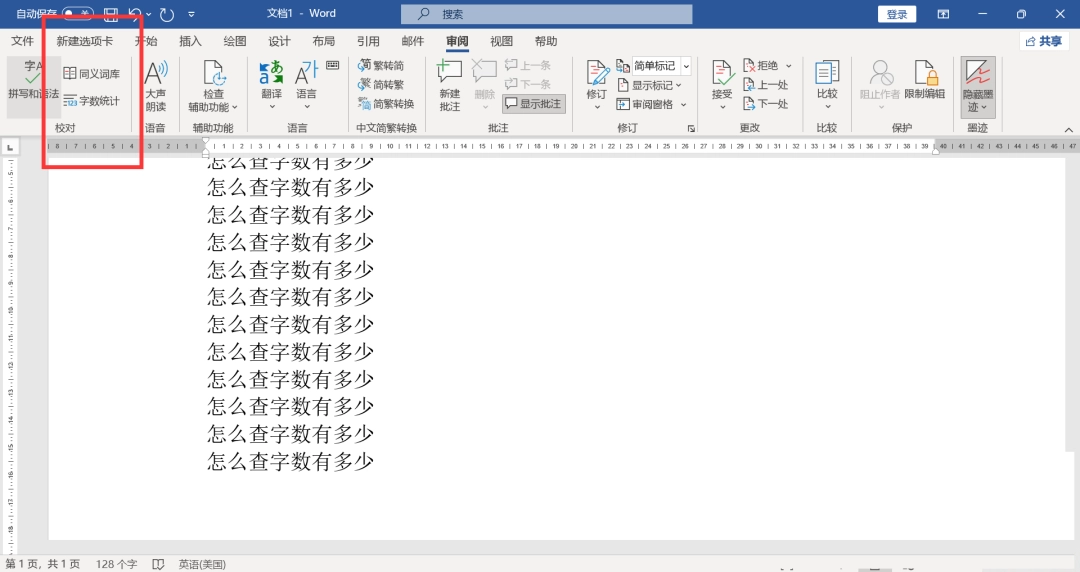Click the 修订 track changes icon
Image resolution: width=1080 pixels, height=572 pixels.
[596, 74]
